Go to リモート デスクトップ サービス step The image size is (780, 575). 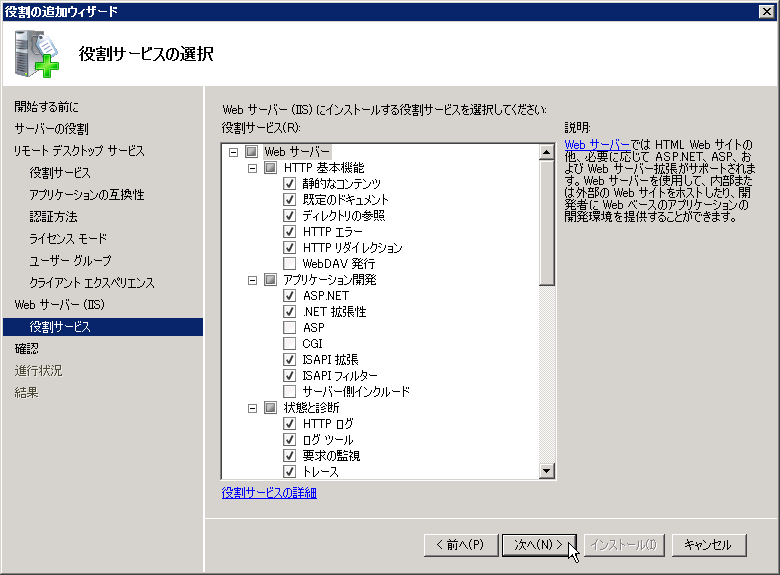(x=79, y=151)
